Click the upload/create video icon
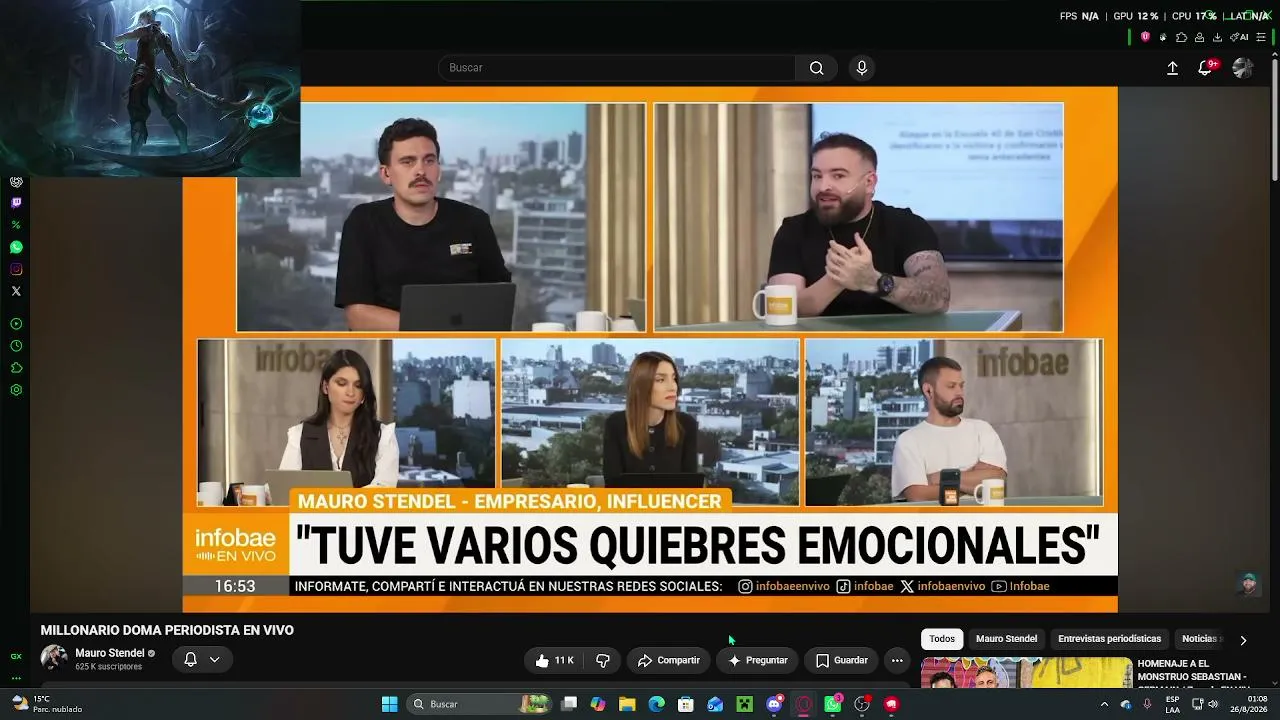This screenshot has width=1280, height=720. tap(1173, 68)
